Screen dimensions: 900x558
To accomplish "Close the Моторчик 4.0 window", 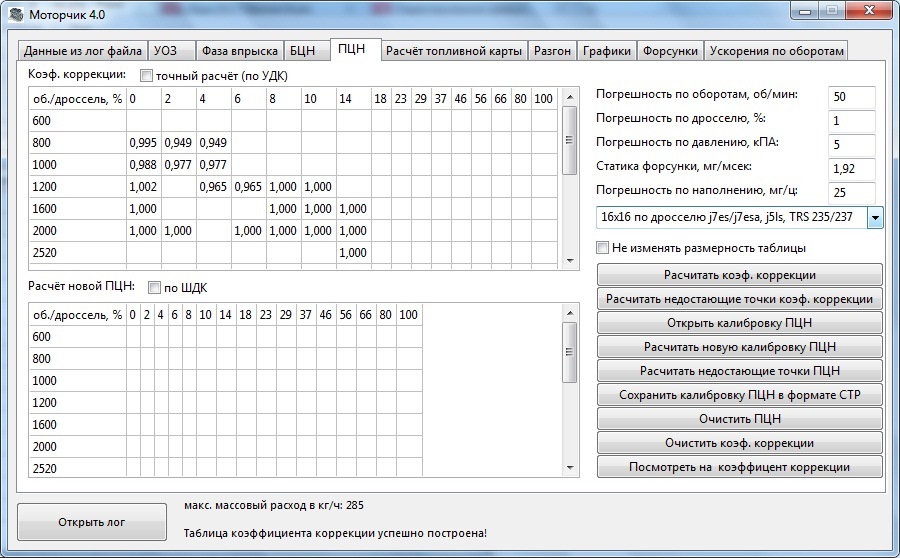I will click(870, 10).
